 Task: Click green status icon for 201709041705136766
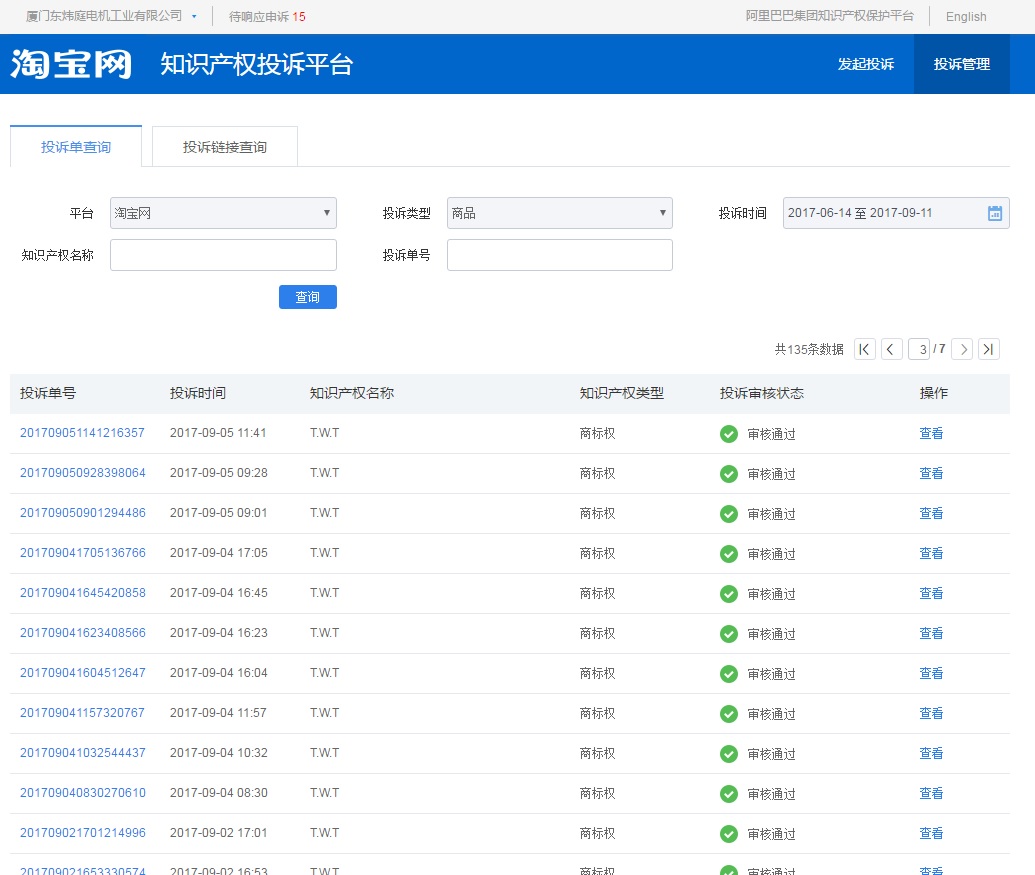pos(729,554)
